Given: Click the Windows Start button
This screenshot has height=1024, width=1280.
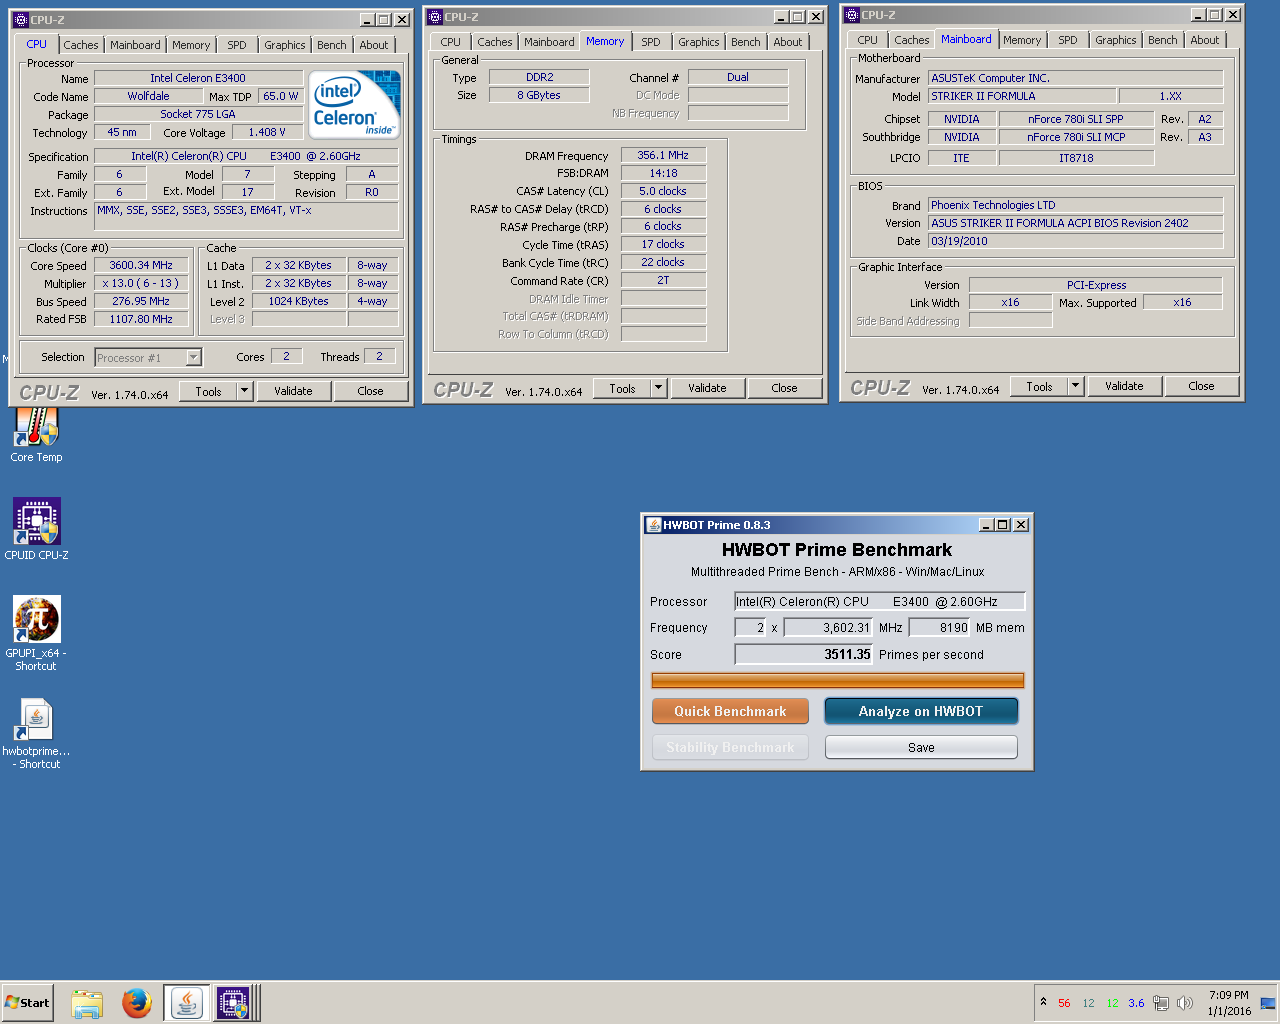Looking at the screenshot, I should coord(27,1003).
